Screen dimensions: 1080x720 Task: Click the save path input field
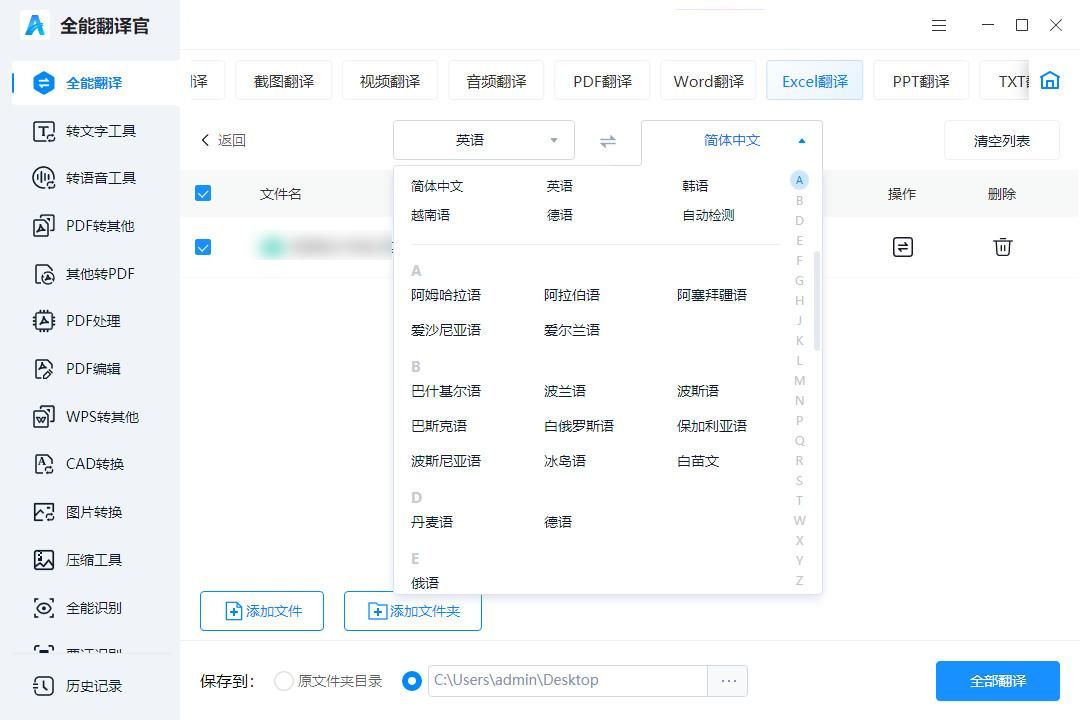coord(568,681)
